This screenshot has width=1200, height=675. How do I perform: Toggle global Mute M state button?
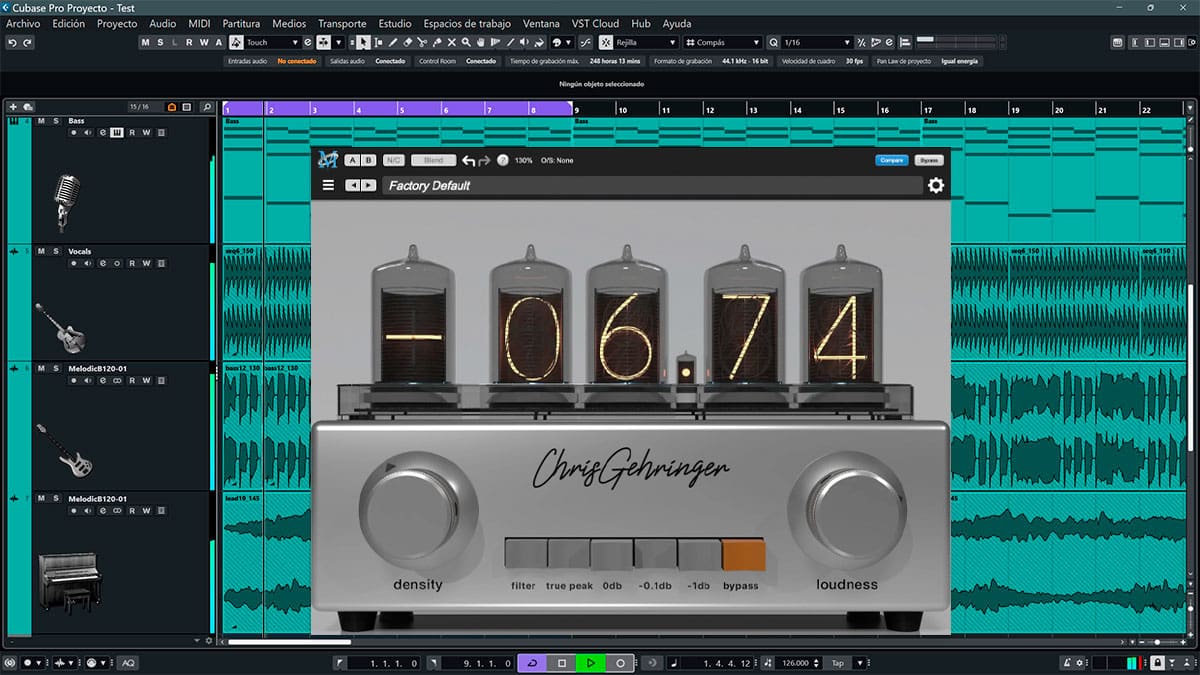click(x=146, y=43)
